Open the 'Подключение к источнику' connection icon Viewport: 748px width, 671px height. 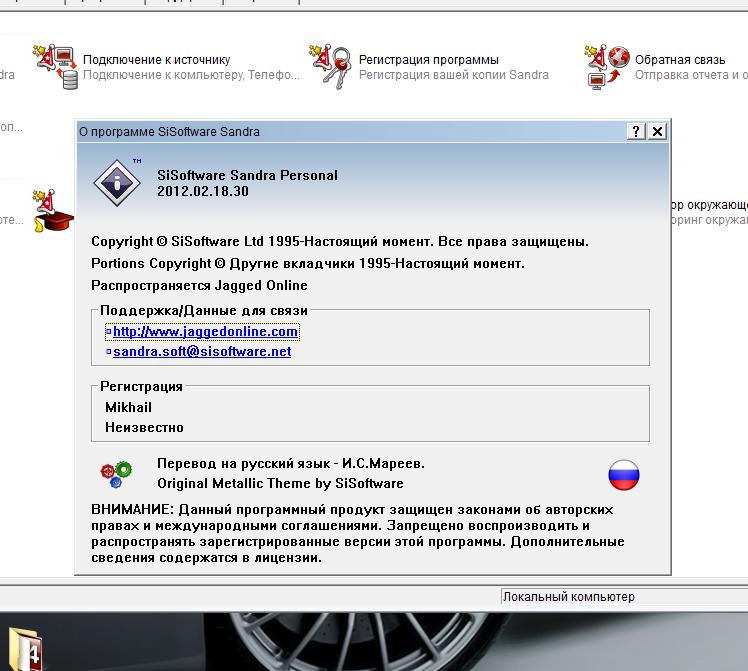(x=55, y=67)
